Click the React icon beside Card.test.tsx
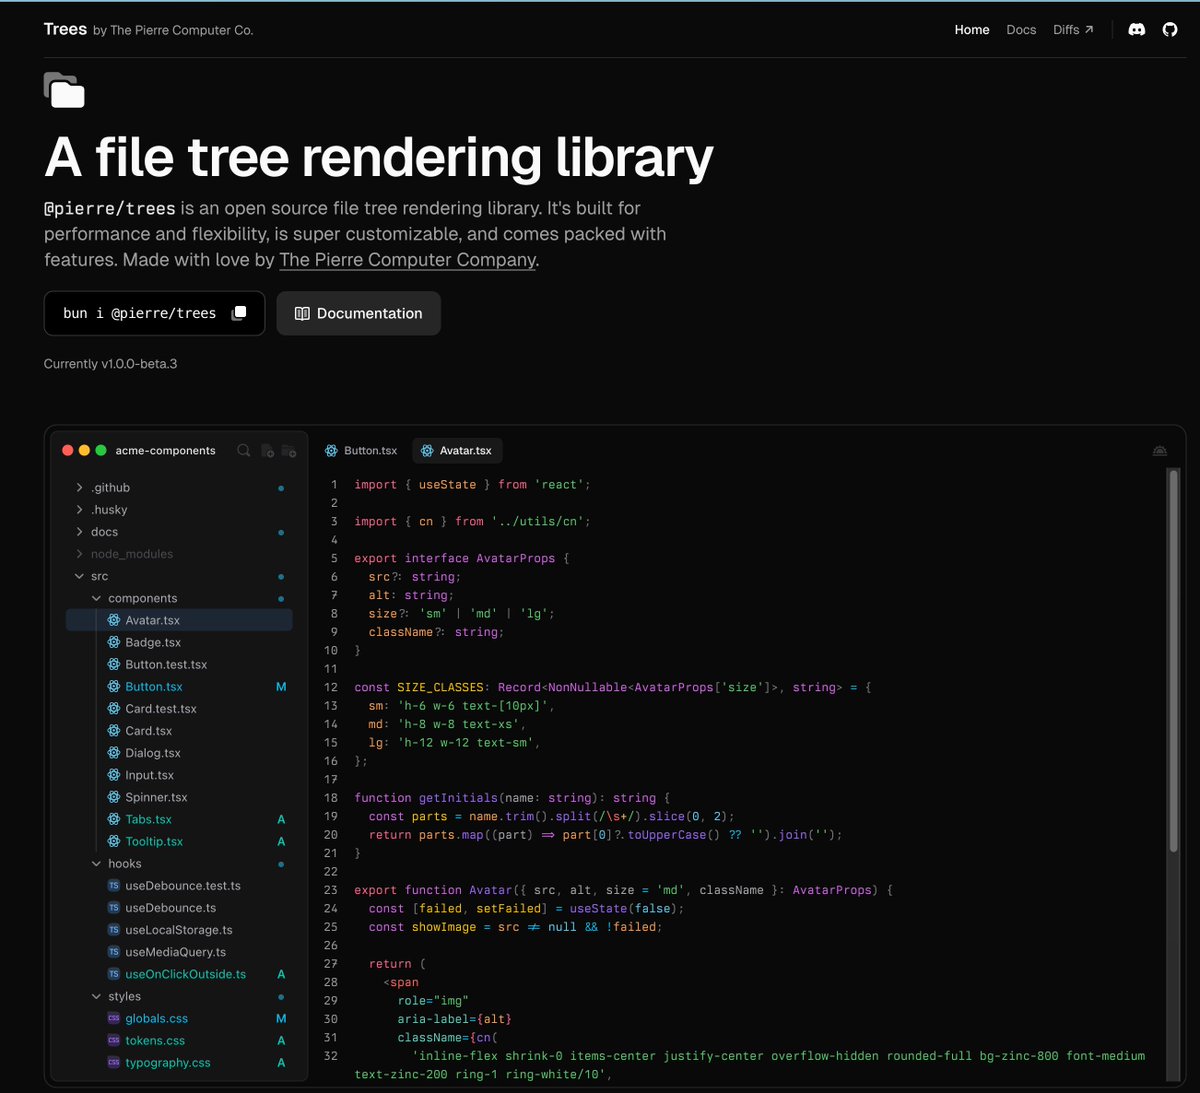The image size is (1200, 1093). (114, 708)
